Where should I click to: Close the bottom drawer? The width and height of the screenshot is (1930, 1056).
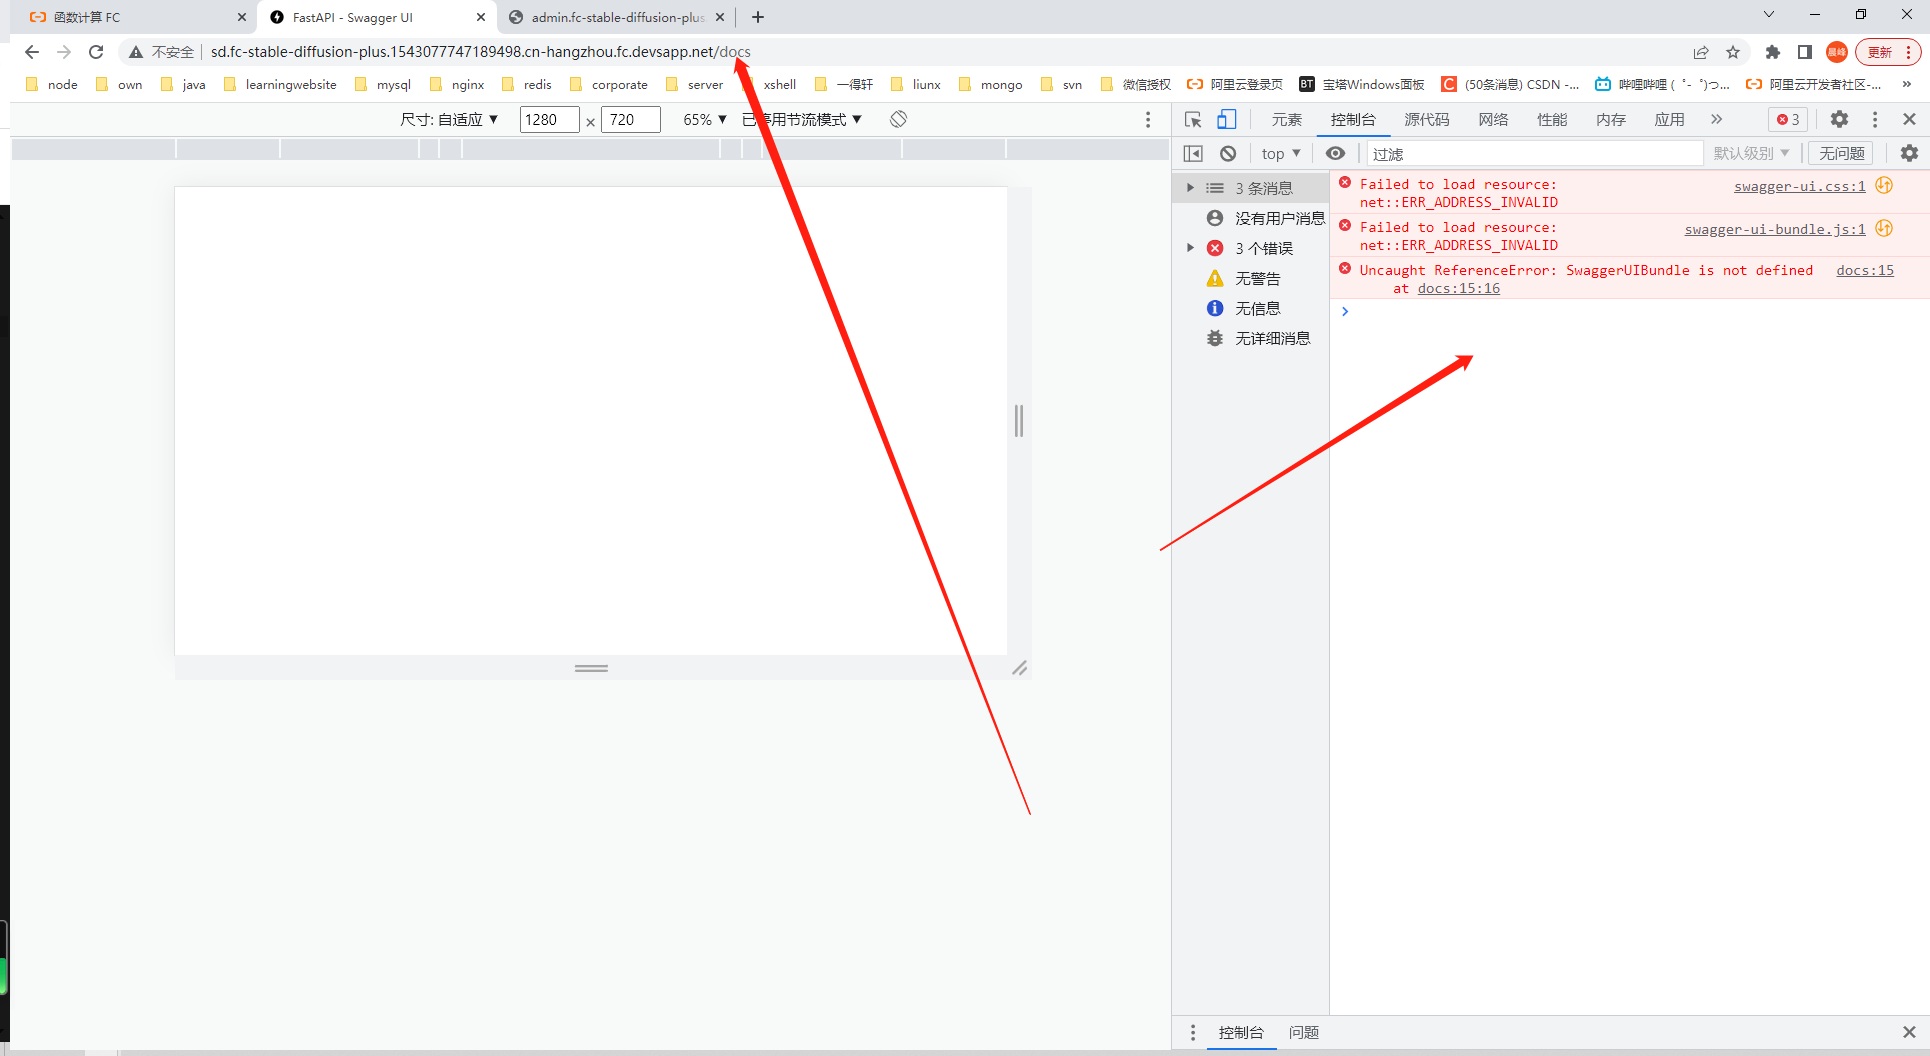(x=1909, y=1033)
